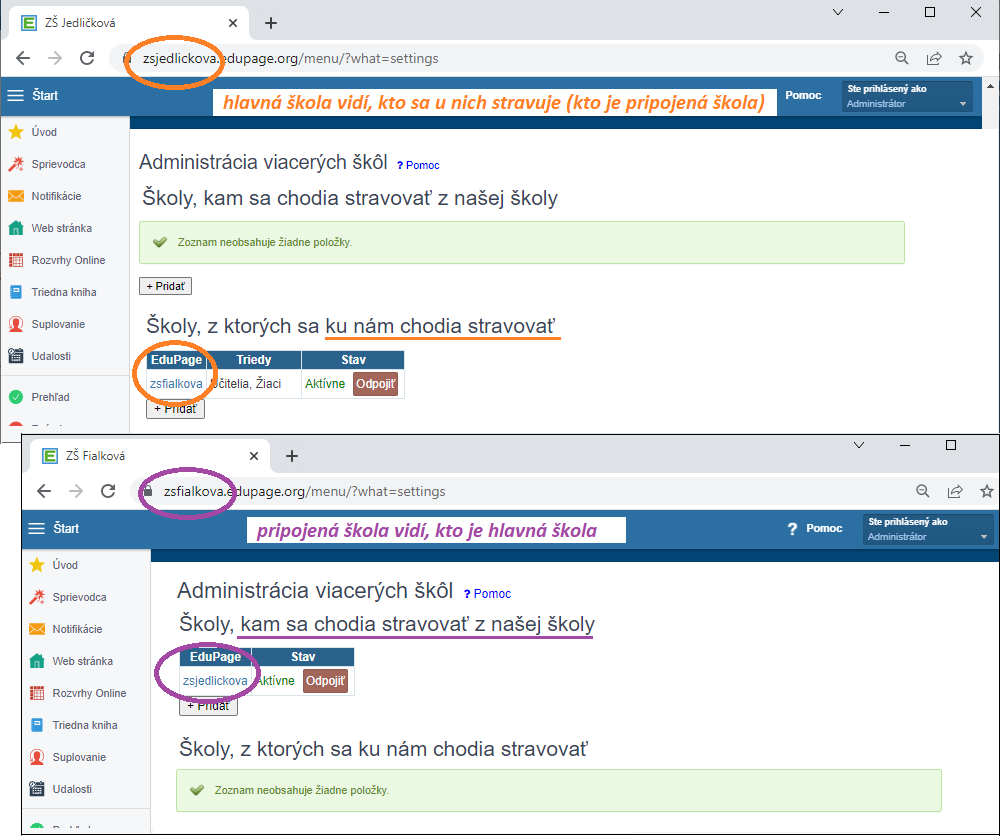Open Pomoc link beside heading in ZŠ Jedličková
The height and width of the screenshot is (836, 1000).
[418, 165]
